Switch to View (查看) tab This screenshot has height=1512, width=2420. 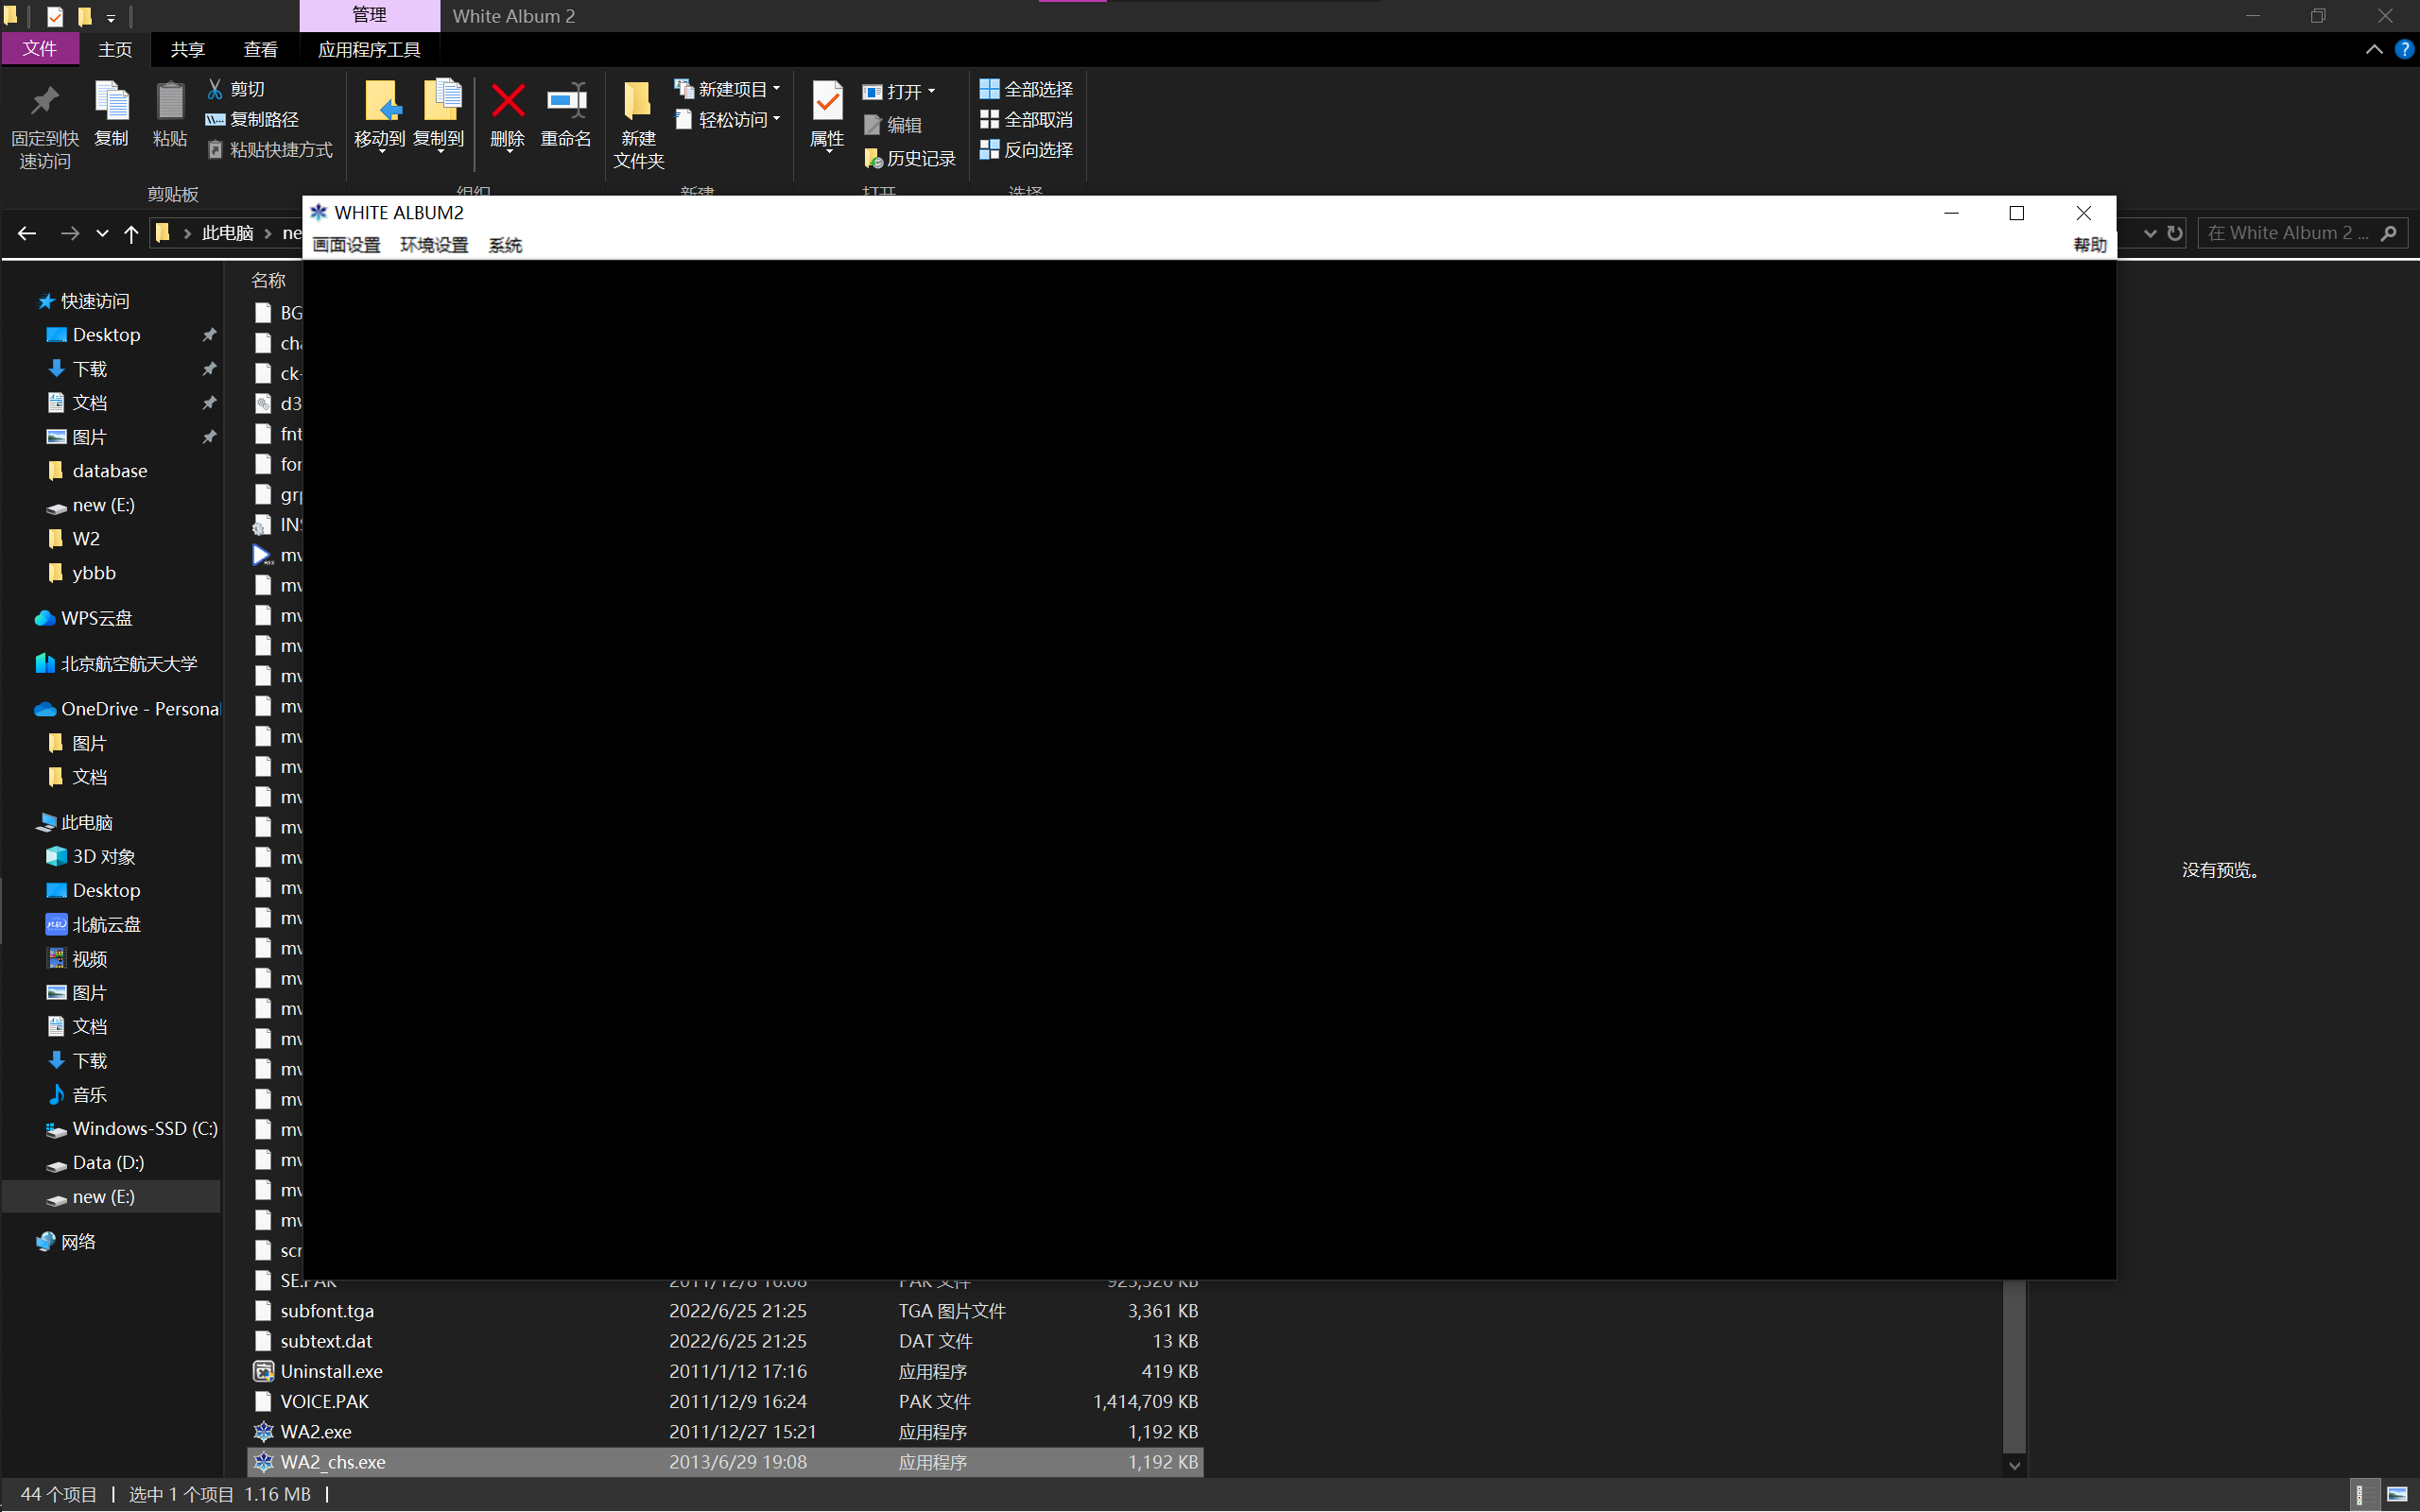click(260, 49)
